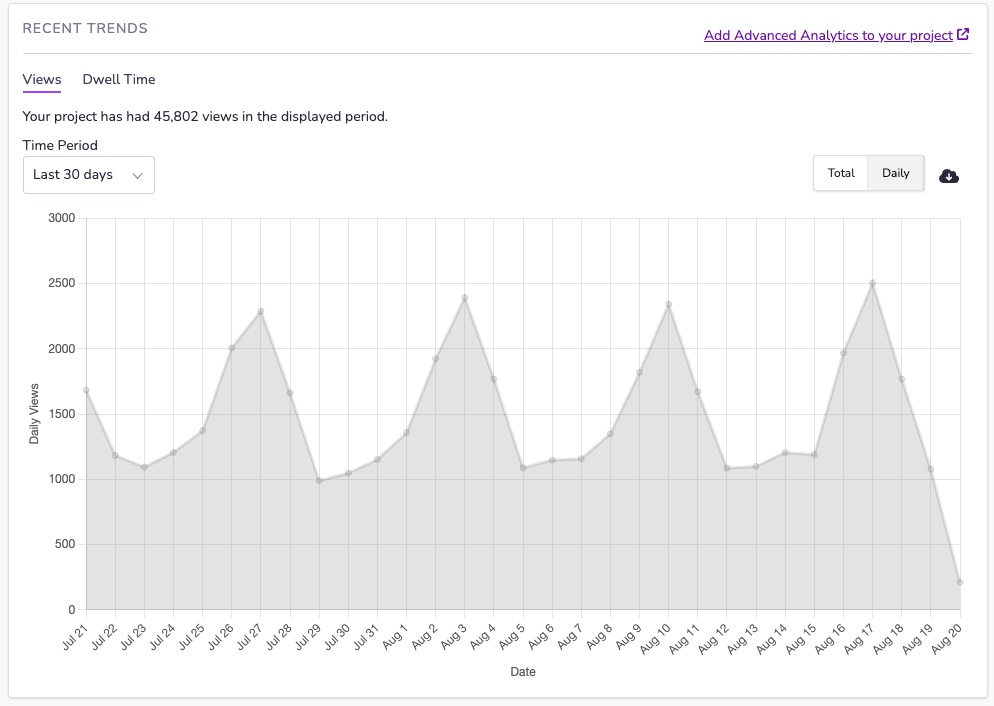Click the 'Jul 21' x-axis label
This screenshot has height=706, width=994.
point(75,637)
